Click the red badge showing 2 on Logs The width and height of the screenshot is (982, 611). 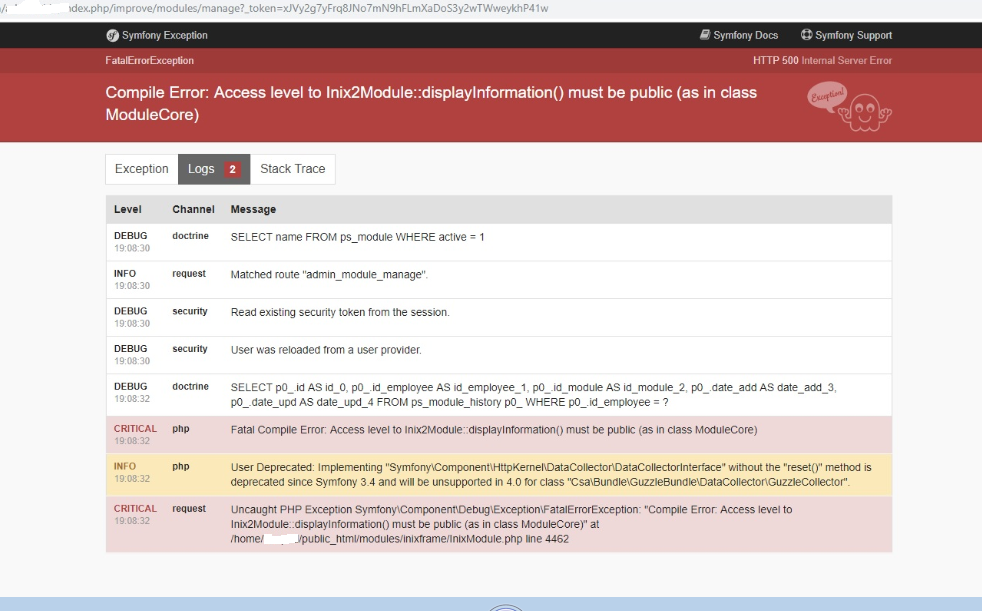coord(232,169)
